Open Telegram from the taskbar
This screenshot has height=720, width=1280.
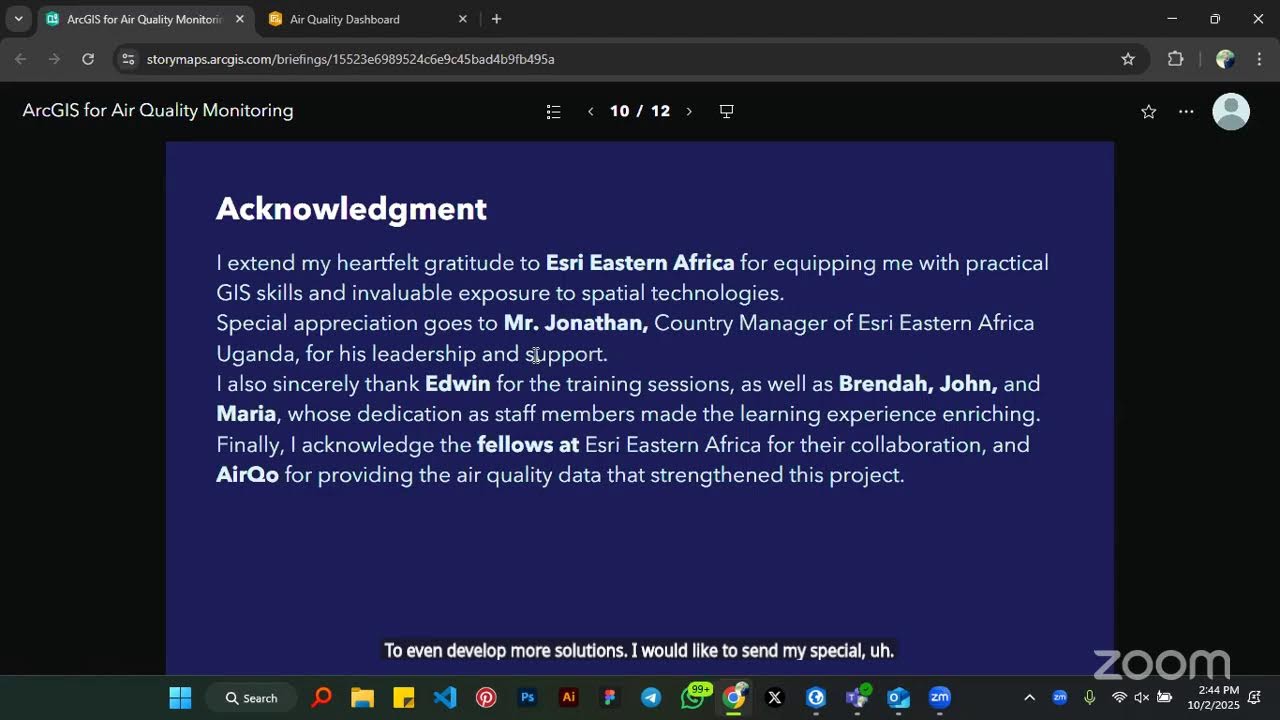point(651,698)
